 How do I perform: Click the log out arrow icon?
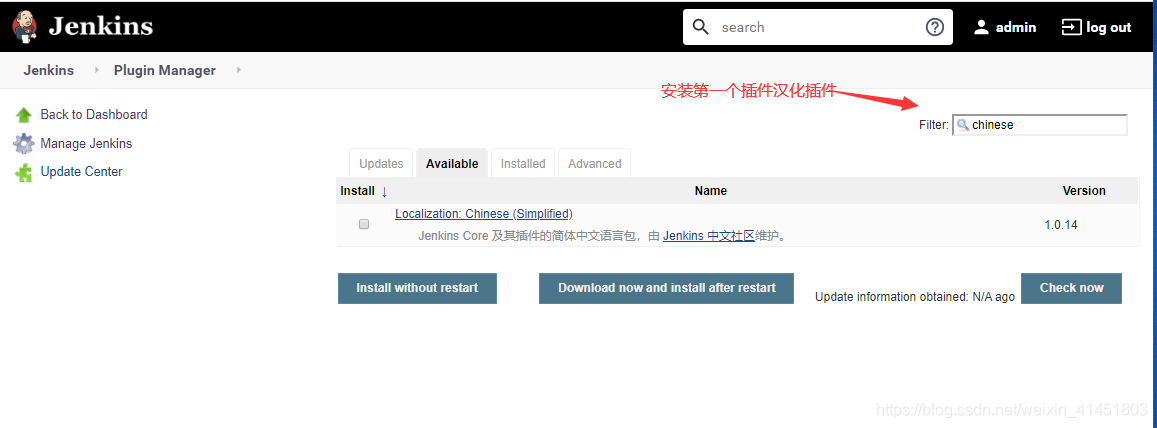pyautogui.click(x=1070, y=27)
